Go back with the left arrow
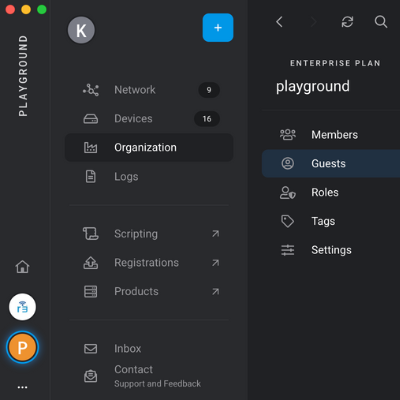This screenshot has height=400, width=400. (279, 22)
